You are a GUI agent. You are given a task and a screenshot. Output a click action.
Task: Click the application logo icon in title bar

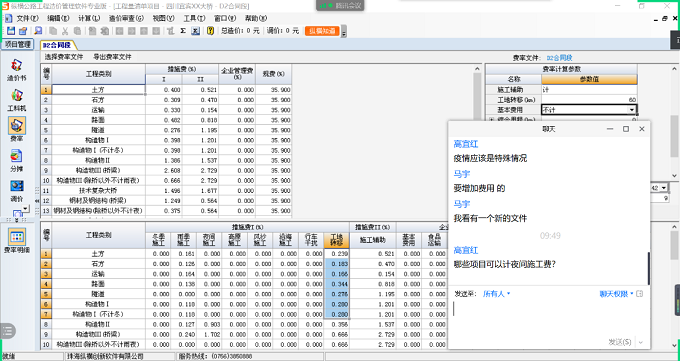click(x=5, y=6)
